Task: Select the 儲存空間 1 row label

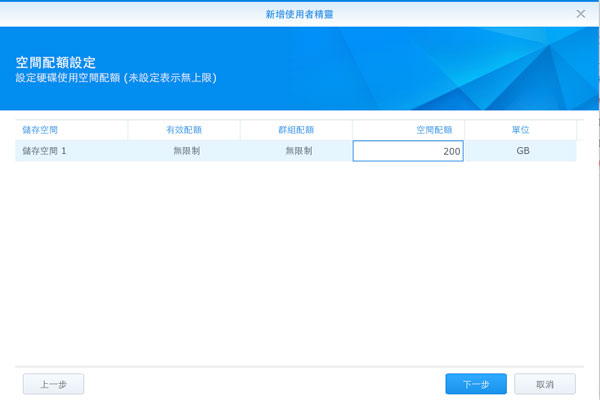Action: 44,151
